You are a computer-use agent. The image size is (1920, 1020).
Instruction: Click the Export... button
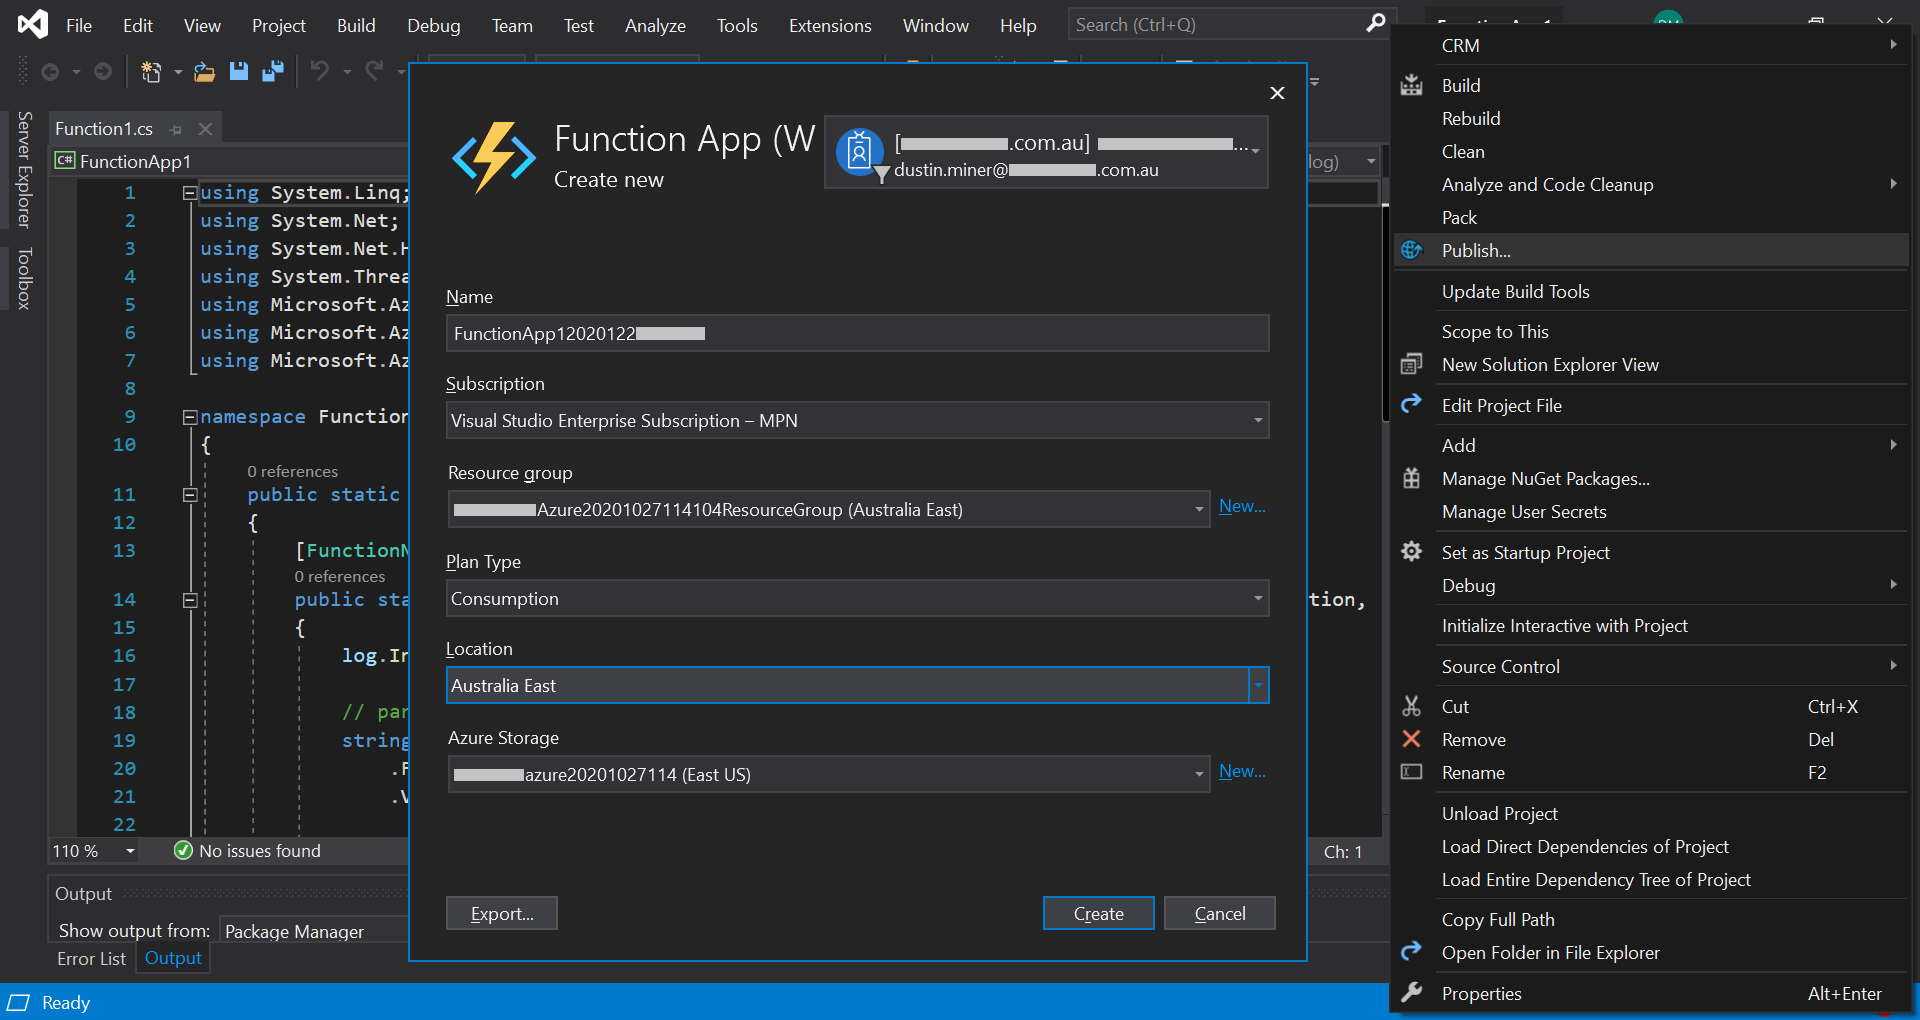tap(502, 913)
